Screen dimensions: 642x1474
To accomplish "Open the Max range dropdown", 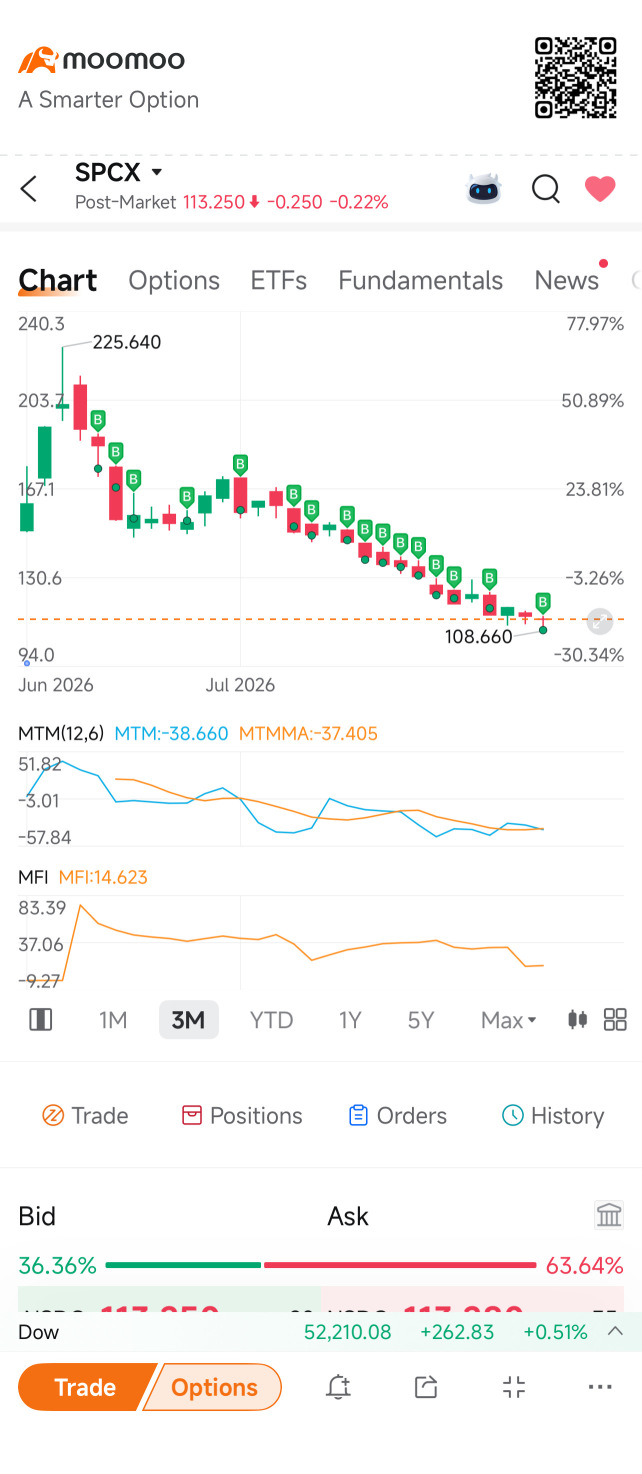I will point(509,1020).
